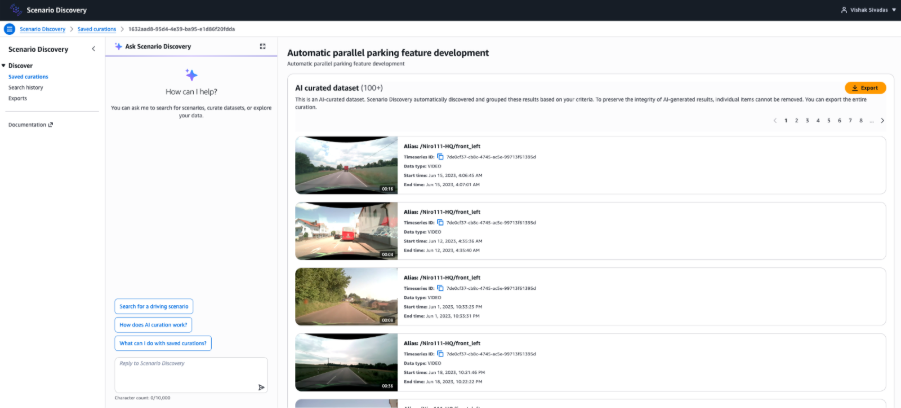This screenshot has height=408, width=901.
Task: Choose 'What can I do with saved curations?'
Action: pos(163,343)
